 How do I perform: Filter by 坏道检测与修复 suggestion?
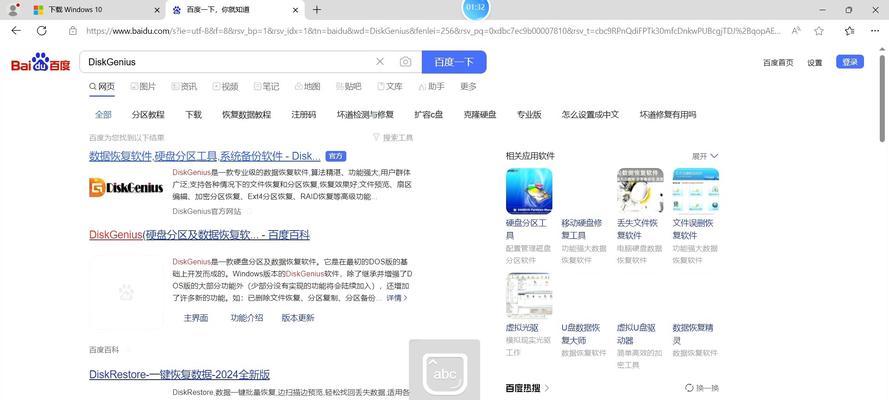click(365, 114)
